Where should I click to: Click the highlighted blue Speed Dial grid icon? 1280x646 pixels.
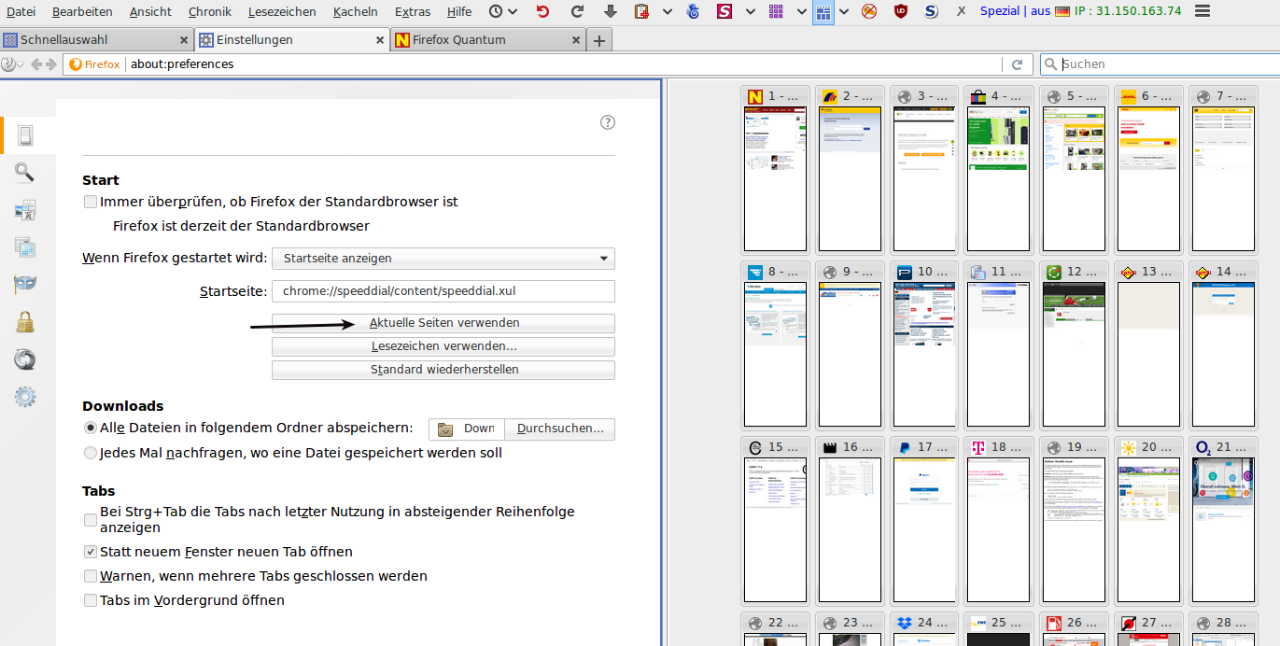pyautogui.click(x=823, y=12)
